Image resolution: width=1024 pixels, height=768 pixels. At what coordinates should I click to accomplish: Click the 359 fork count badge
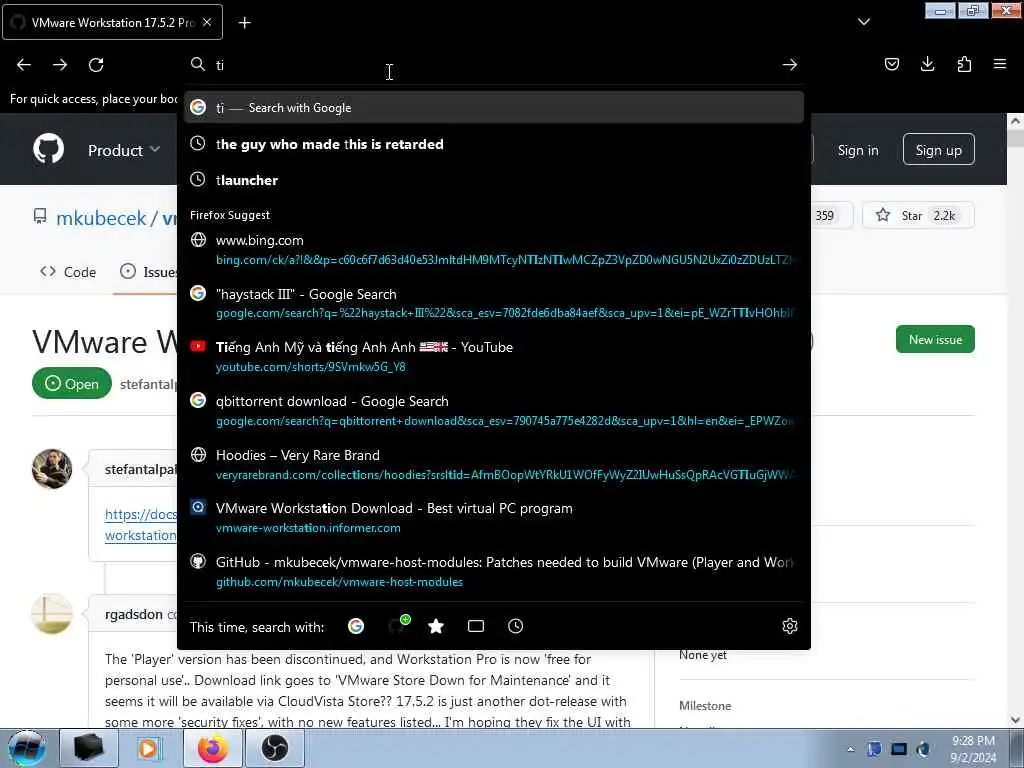[x=824, y=216]
